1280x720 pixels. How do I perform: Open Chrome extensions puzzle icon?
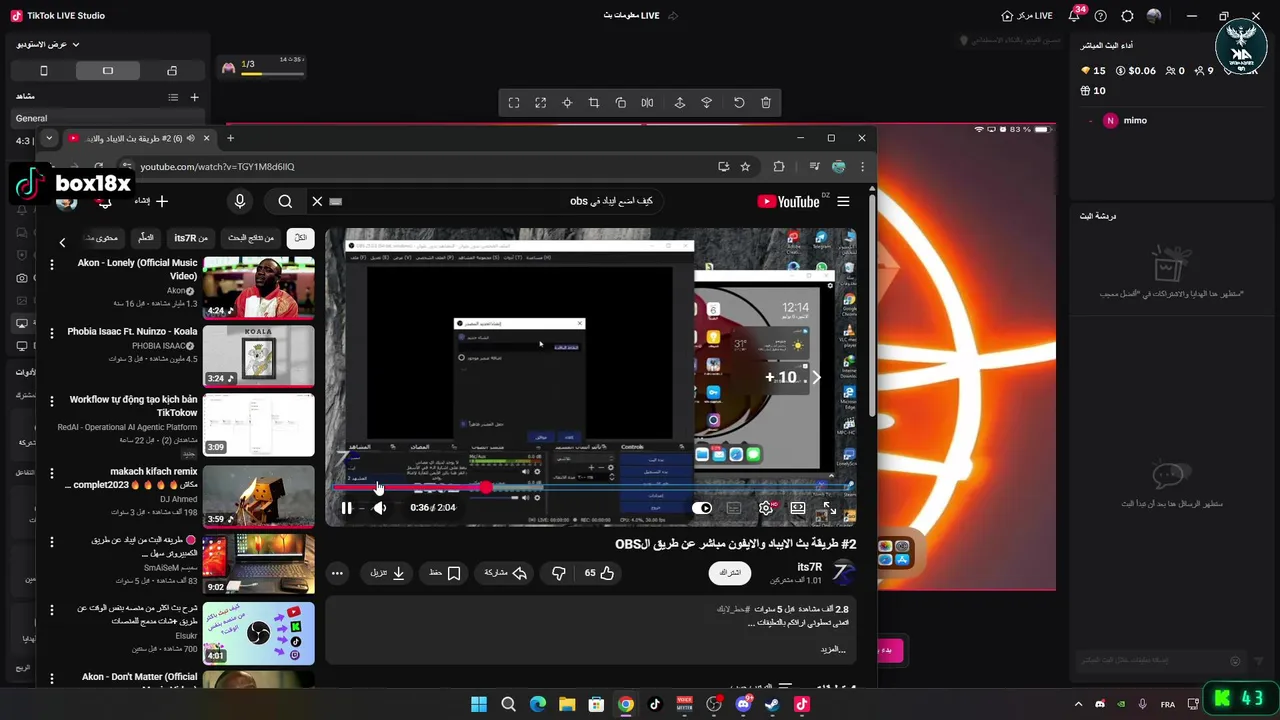779,167
